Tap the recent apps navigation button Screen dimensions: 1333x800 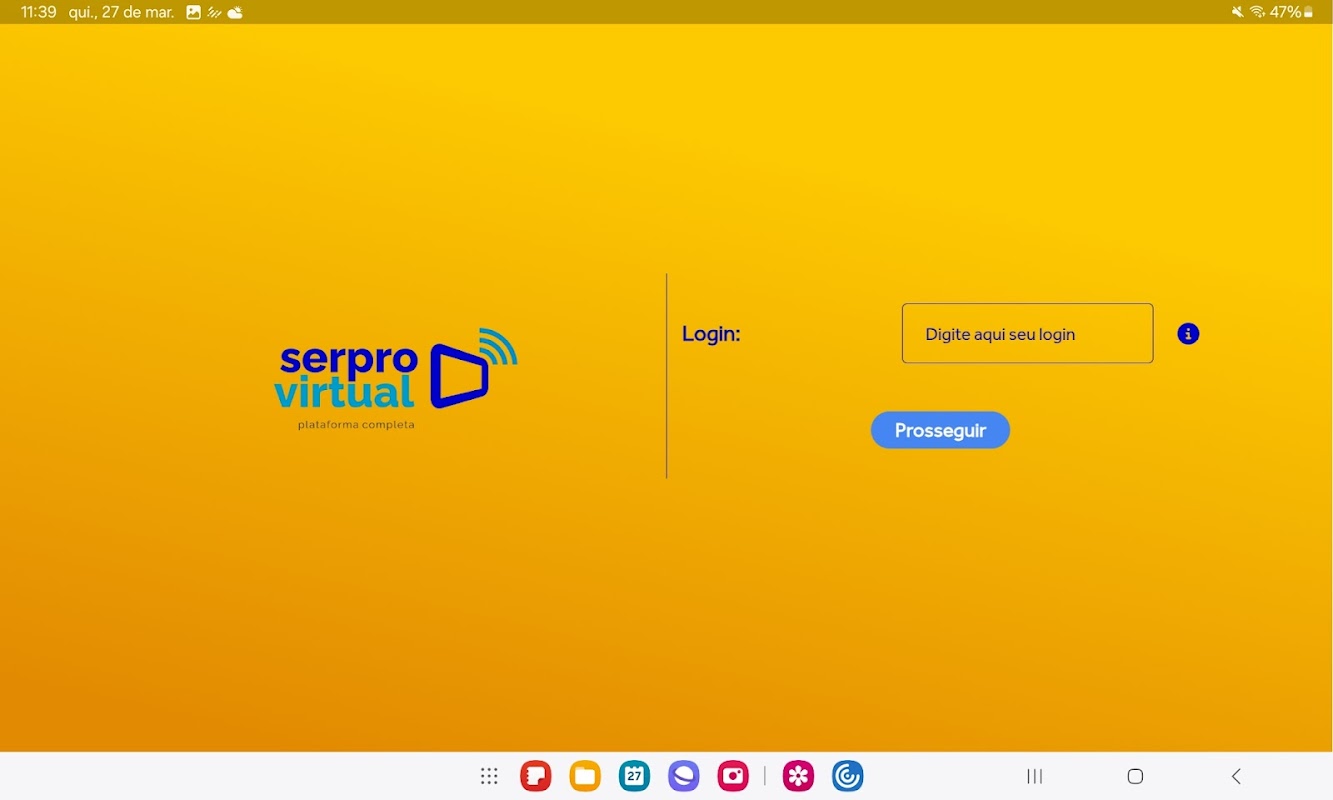pyautogui.click(x=1035, y=776)
